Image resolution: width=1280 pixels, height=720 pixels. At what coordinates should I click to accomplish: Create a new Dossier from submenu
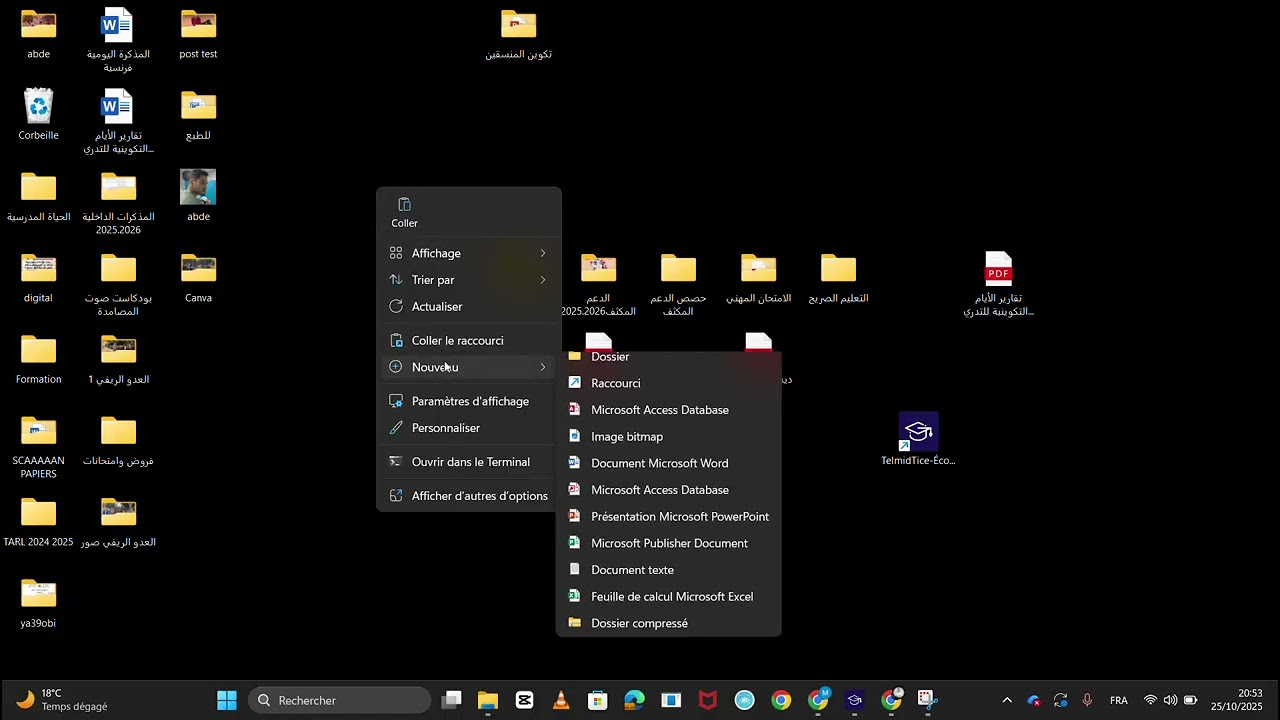click(x=668, y=357)
